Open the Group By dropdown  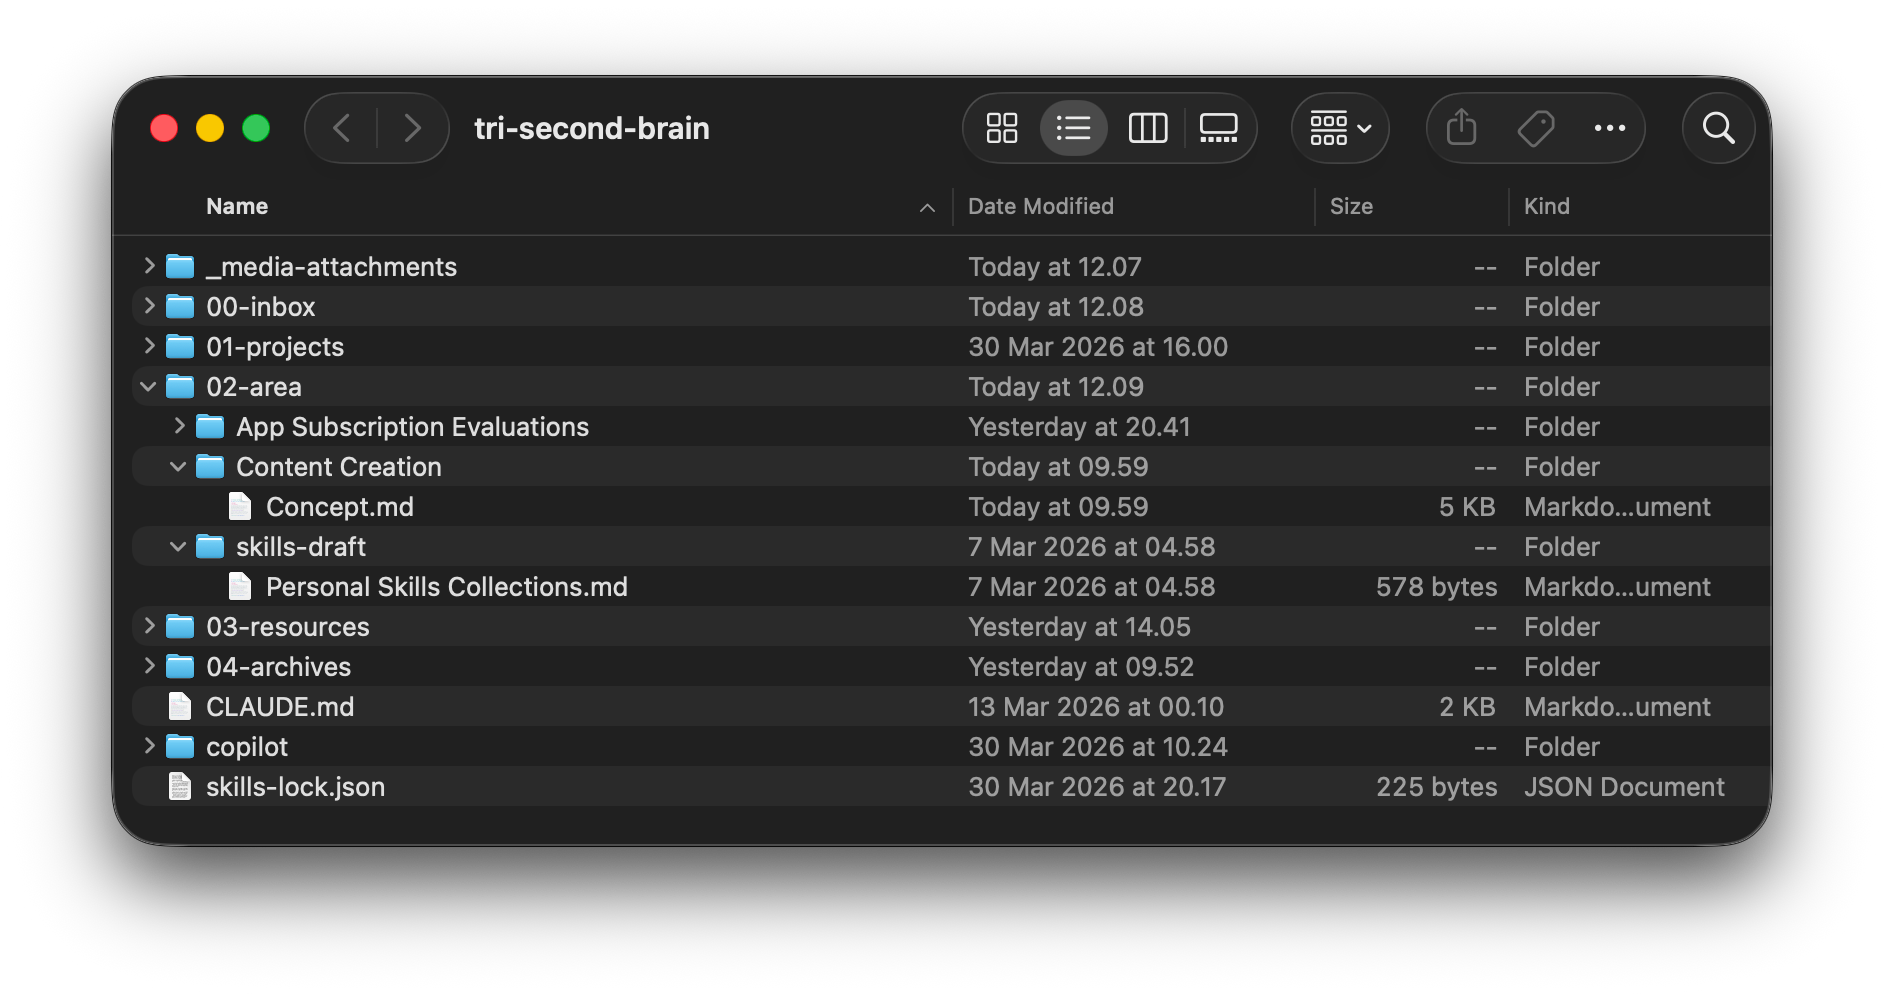[1340, 128]
